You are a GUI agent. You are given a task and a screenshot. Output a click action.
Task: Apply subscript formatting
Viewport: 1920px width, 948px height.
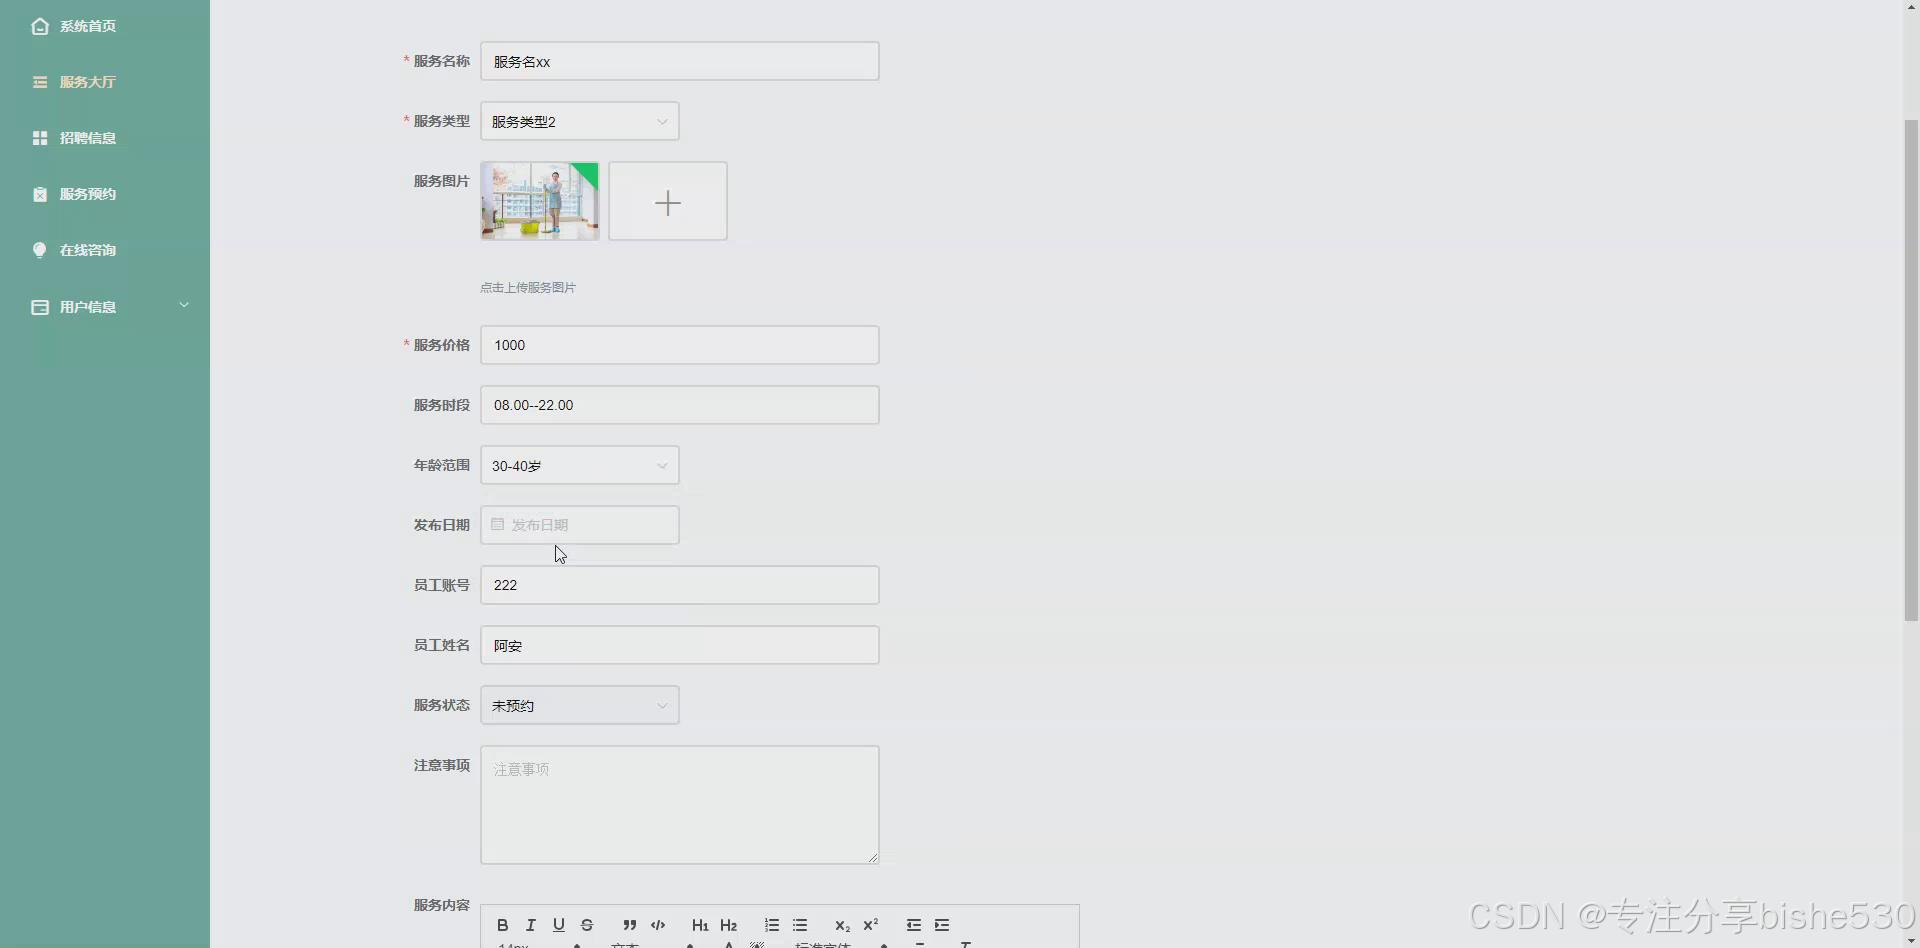coord(842,925)
